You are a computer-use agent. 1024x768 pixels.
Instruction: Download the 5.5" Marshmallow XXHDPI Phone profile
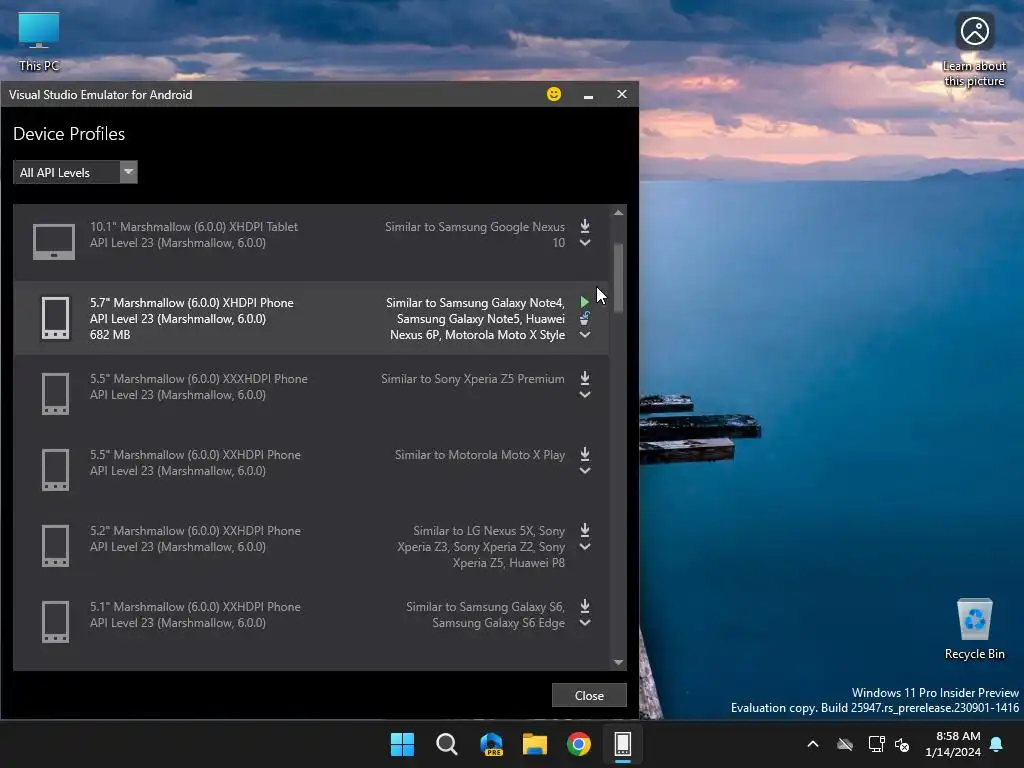pos(585,454)
